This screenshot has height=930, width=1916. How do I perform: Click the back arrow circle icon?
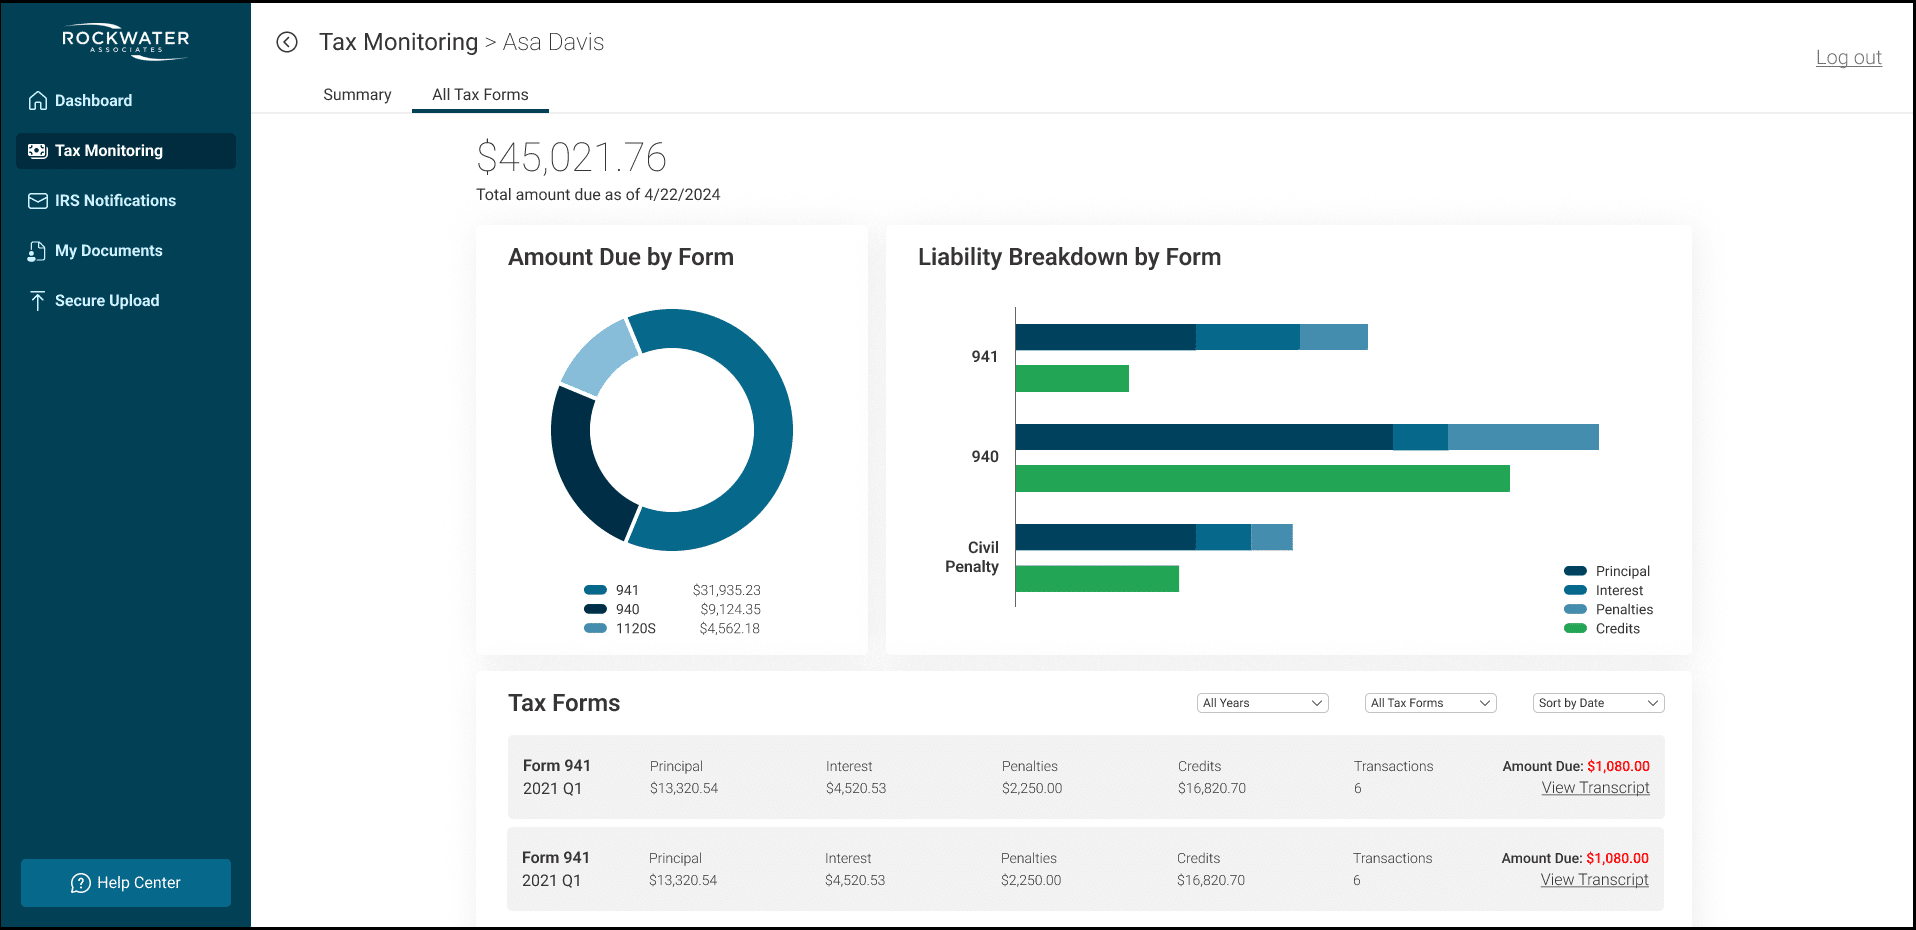click(287, 42)
